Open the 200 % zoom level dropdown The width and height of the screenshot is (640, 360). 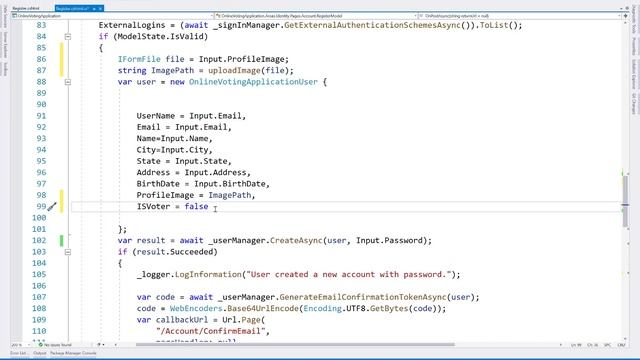pos(20,345)
